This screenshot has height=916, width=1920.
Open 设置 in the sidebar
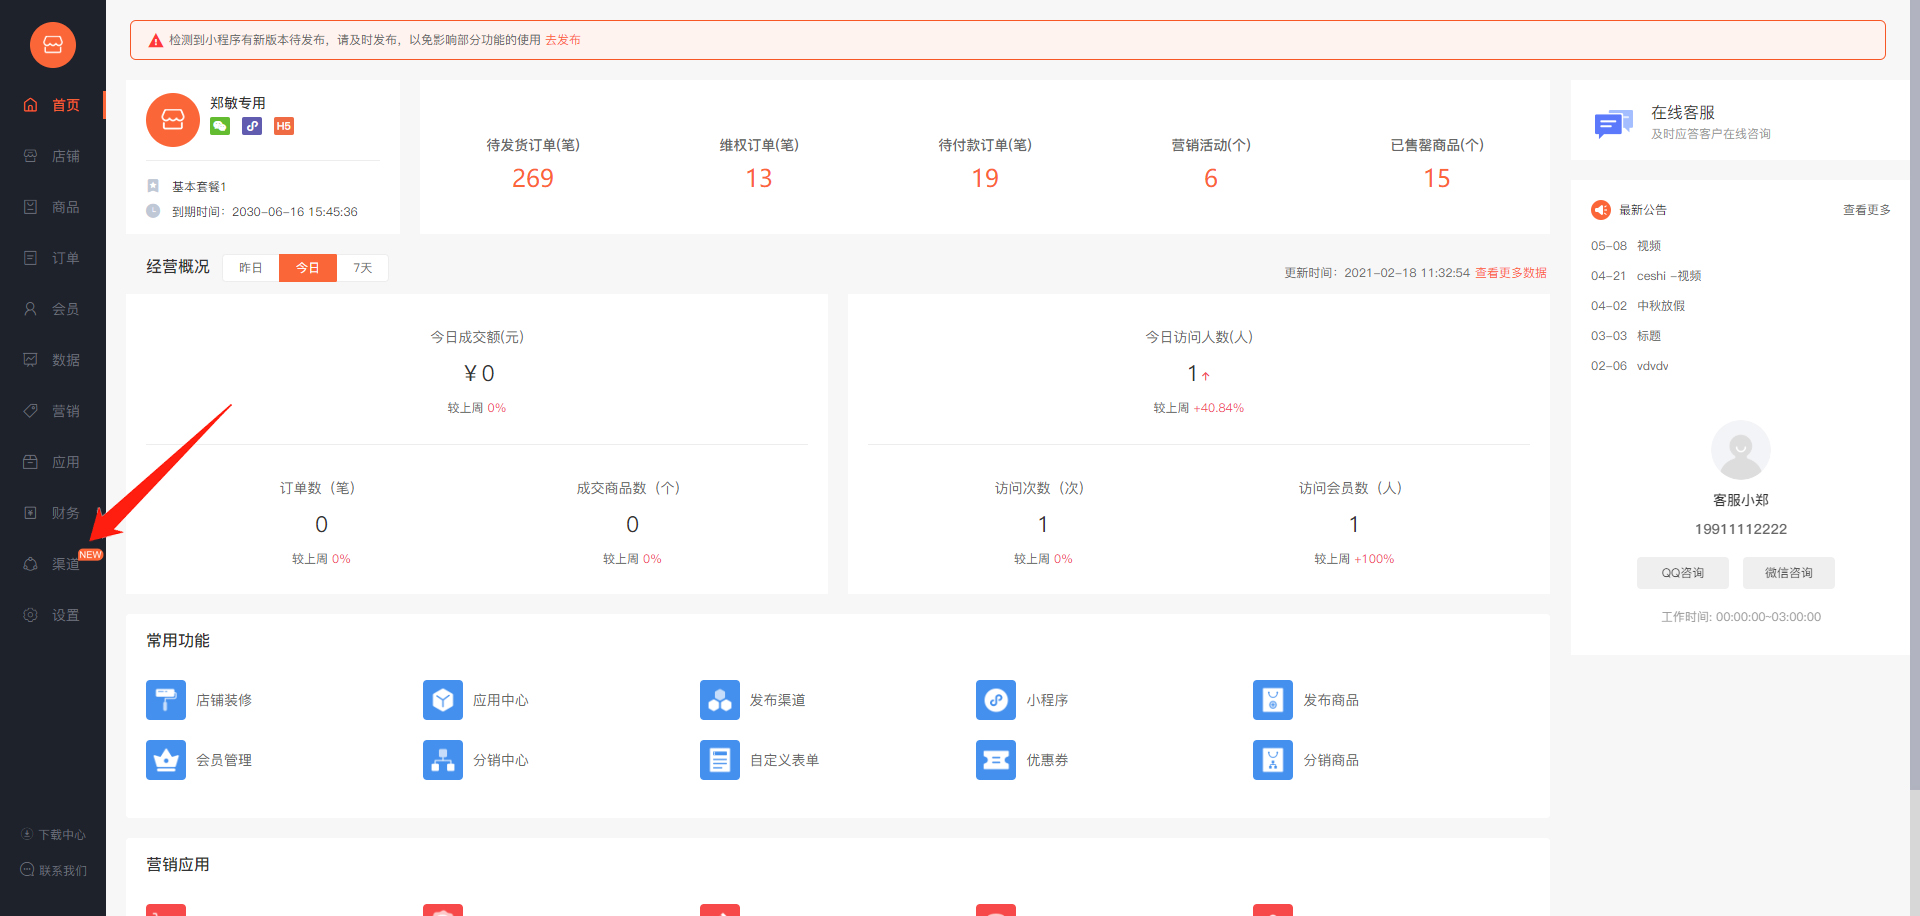65,615
